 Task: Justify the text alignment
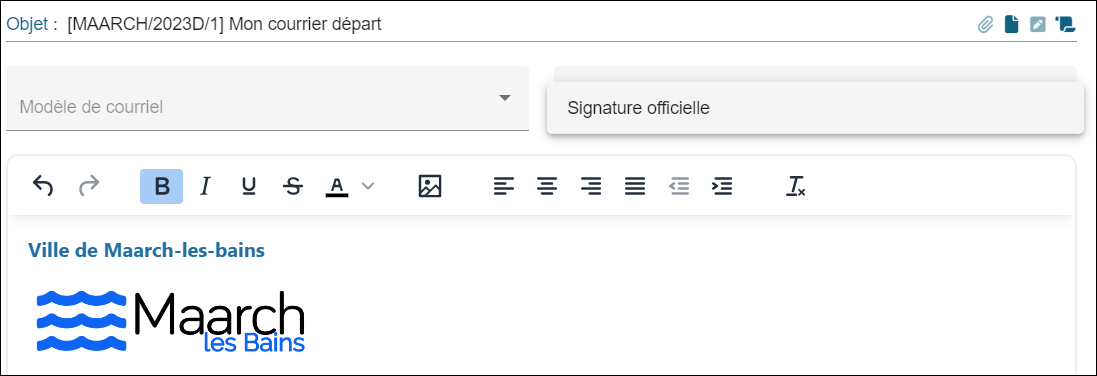coord(635,186)
